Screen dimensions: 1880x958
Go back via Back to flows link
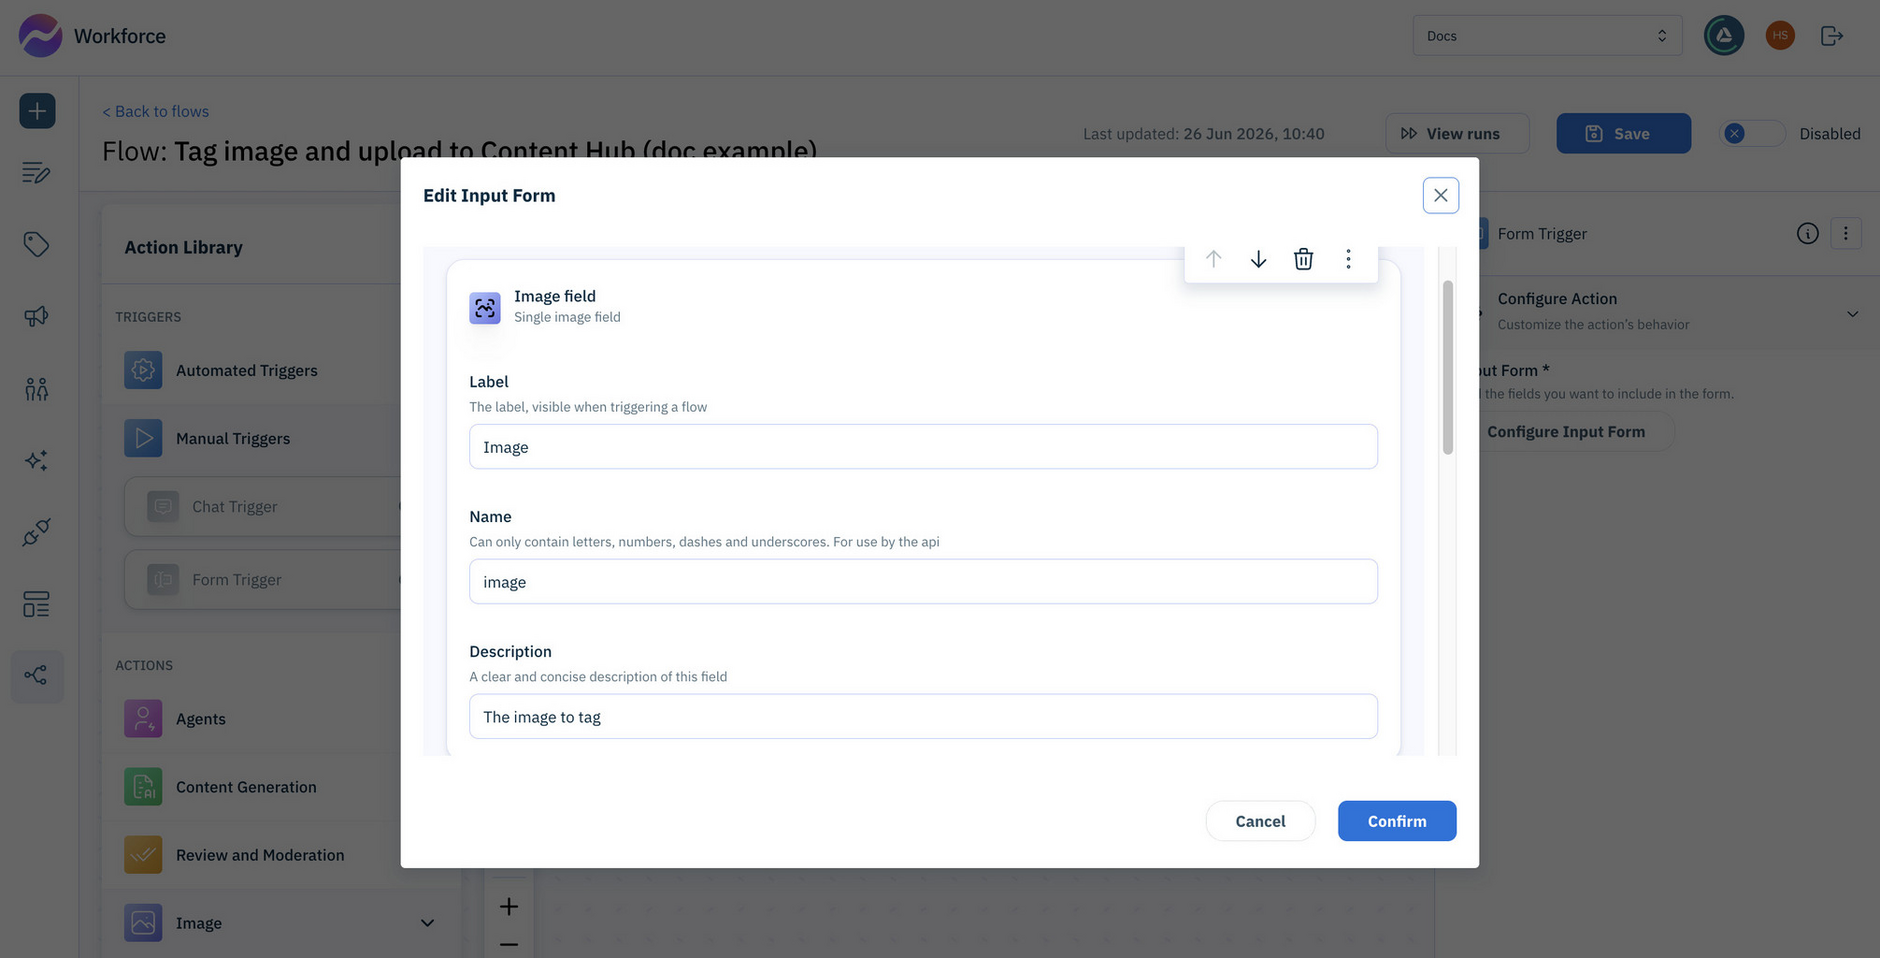(x=156, y=111)
